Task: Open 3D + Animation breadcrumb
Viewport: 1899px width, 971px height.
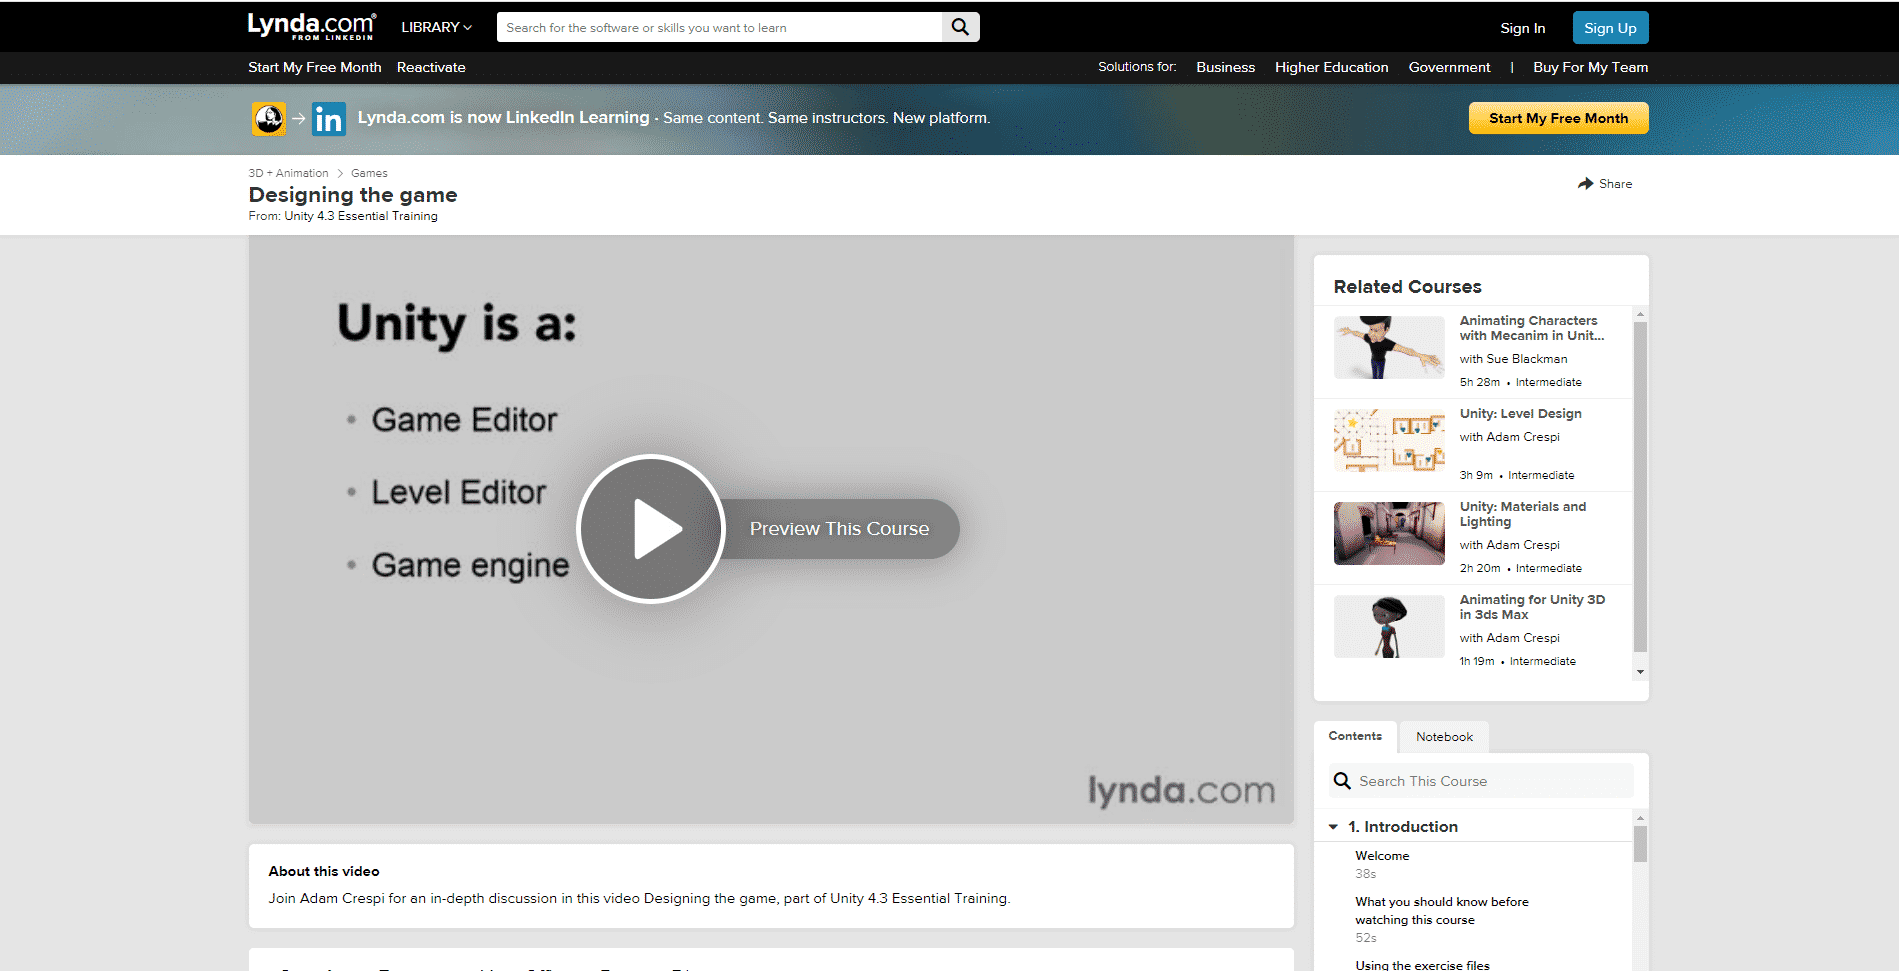Action: click(x=288, y=174)
